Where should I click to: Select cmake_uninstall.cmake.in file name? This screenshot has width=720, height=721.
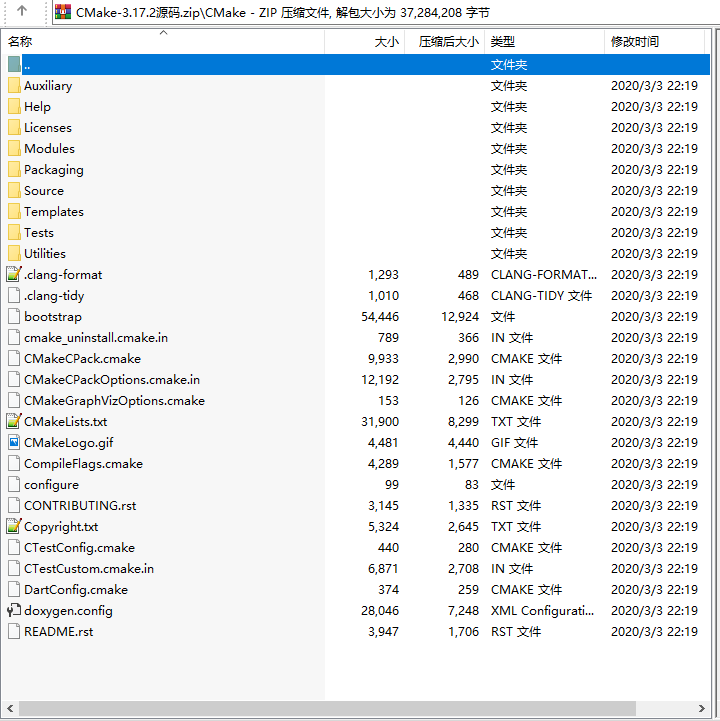point(96,338)
